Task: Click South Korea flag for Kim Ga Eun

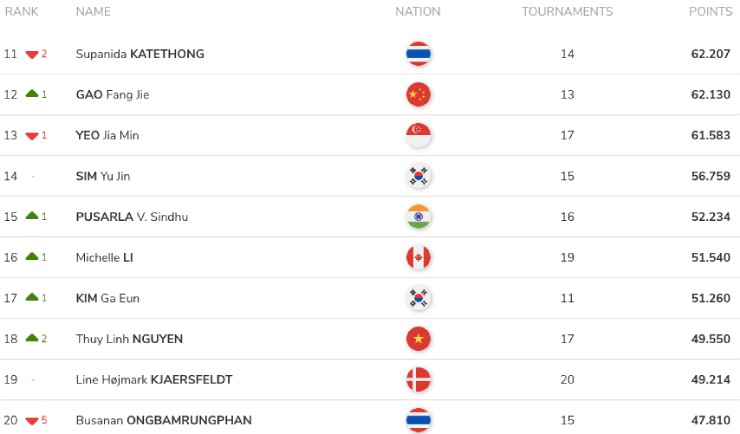Action: pyautogui.click(x=418, y=298)
